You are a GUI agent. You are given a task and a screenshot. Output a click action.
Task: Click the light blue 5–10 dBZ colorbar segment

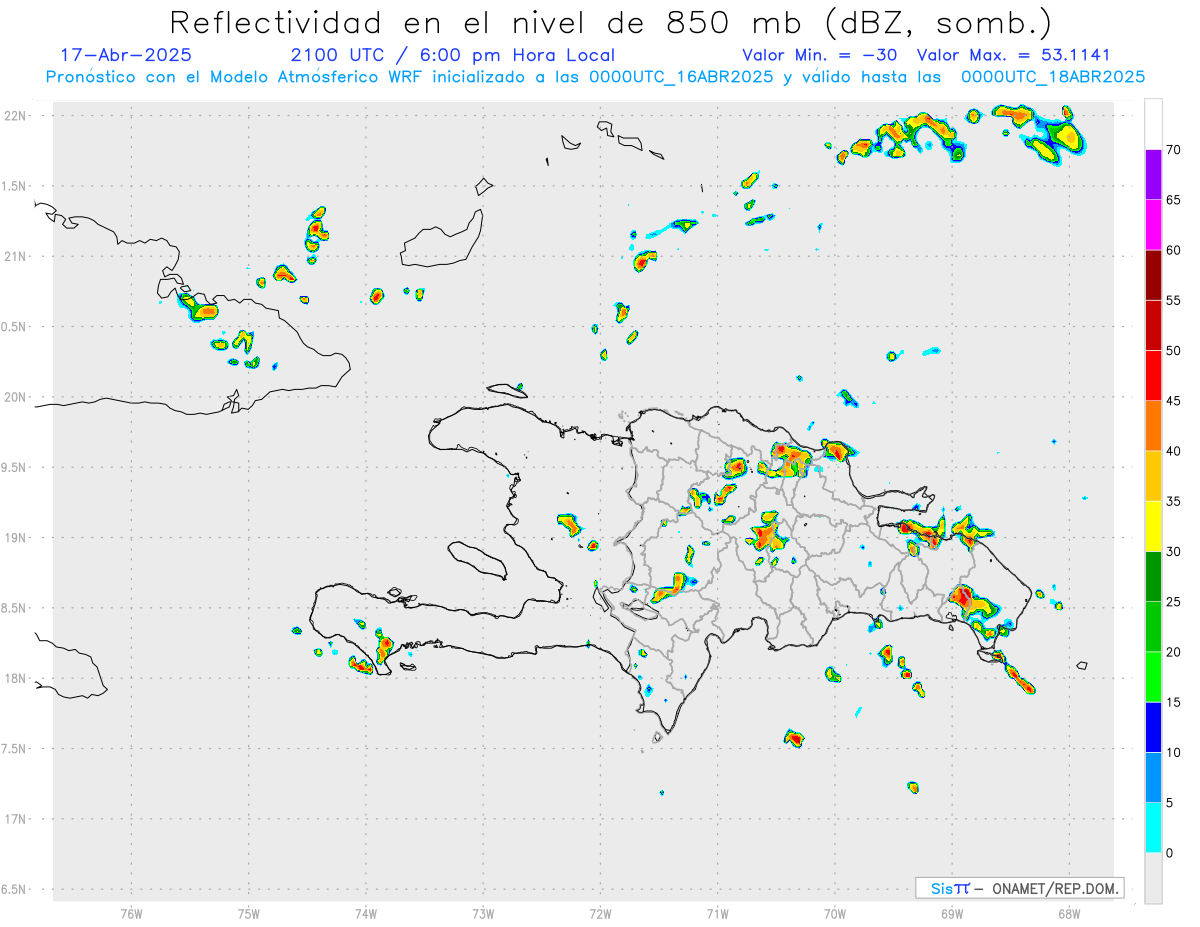tap(1153, 778)
